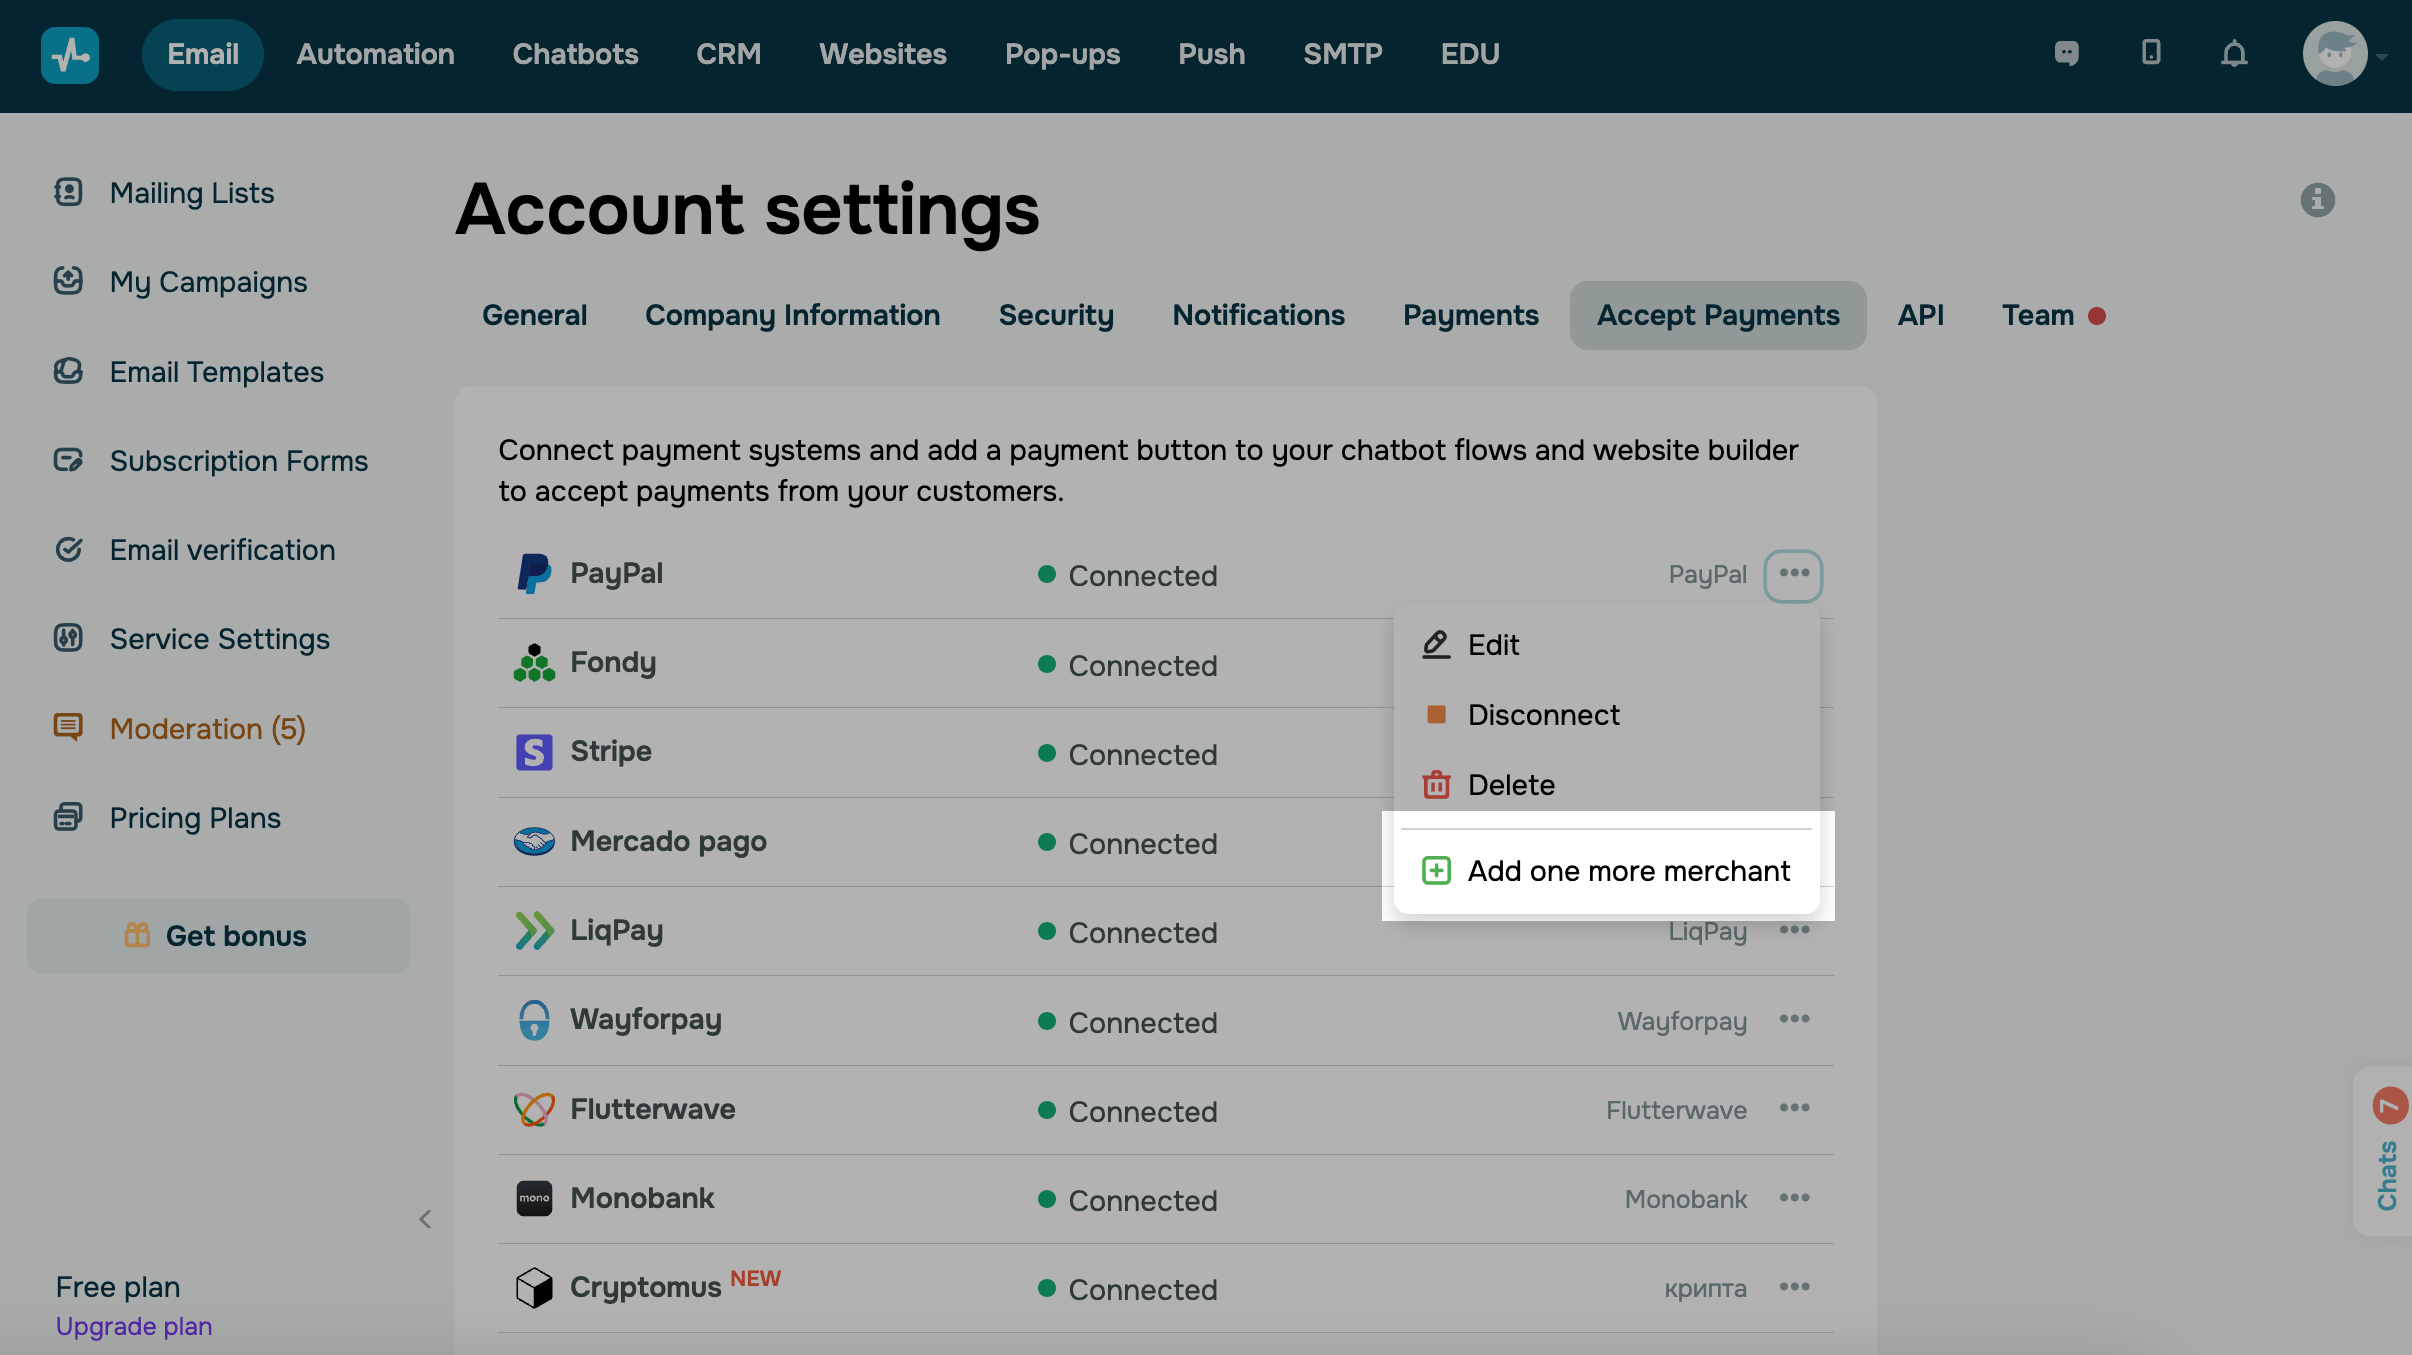Click the Mailing Lists sidebar icon
This screenshot has height=1355, width=2412.
[x=68, y=192]
